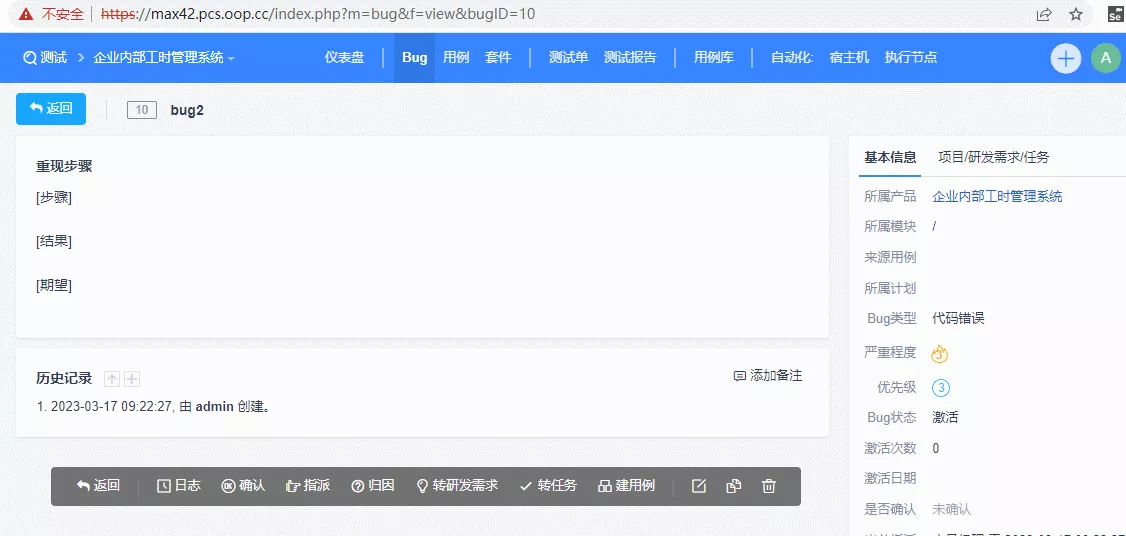
Task: Click the browser share page icon
Action: tap(1044, 14)
